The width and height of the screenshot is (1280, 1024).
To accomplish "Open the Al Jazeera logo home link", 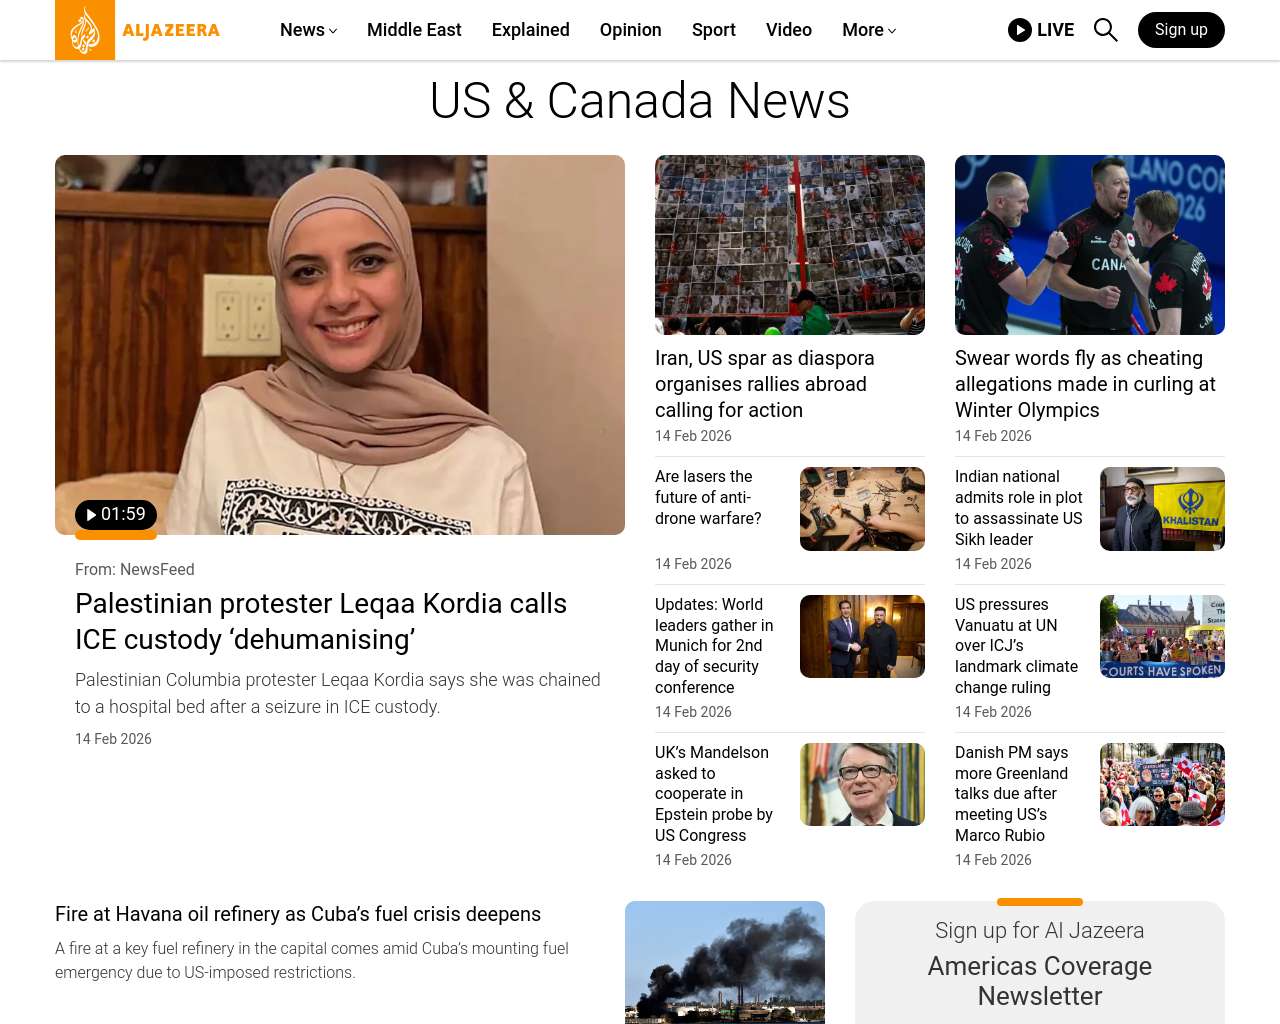I will tap(138, 30).
